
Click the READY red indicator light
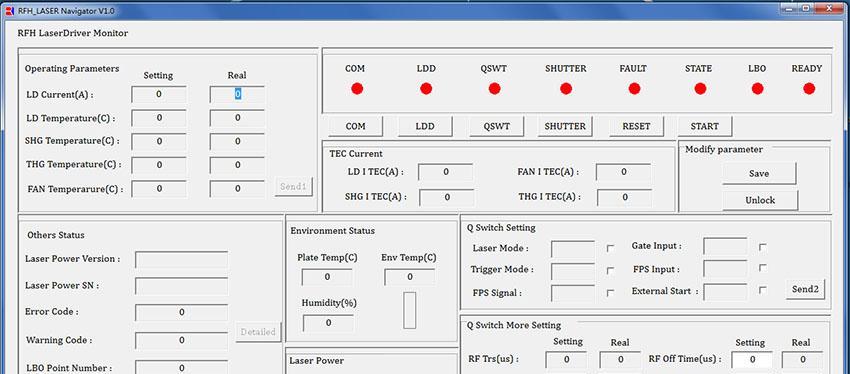(x=809, y=88)
